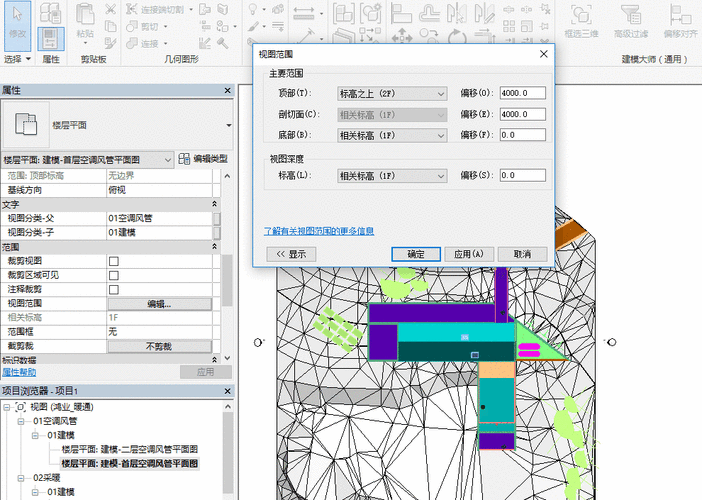Click the Match Type Properties brush icon
702x500 pixels.
(x=110, y=43)
